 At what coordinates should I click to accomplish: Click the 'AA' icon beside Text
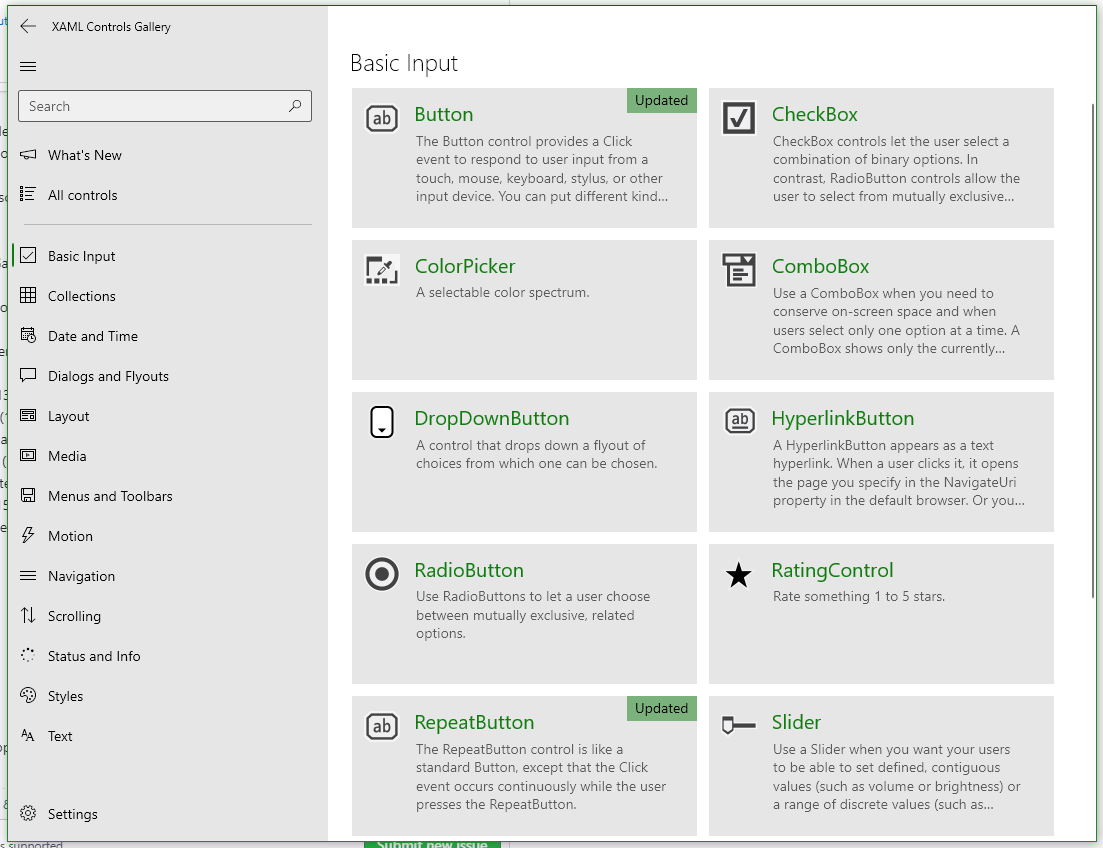[28, 736]
